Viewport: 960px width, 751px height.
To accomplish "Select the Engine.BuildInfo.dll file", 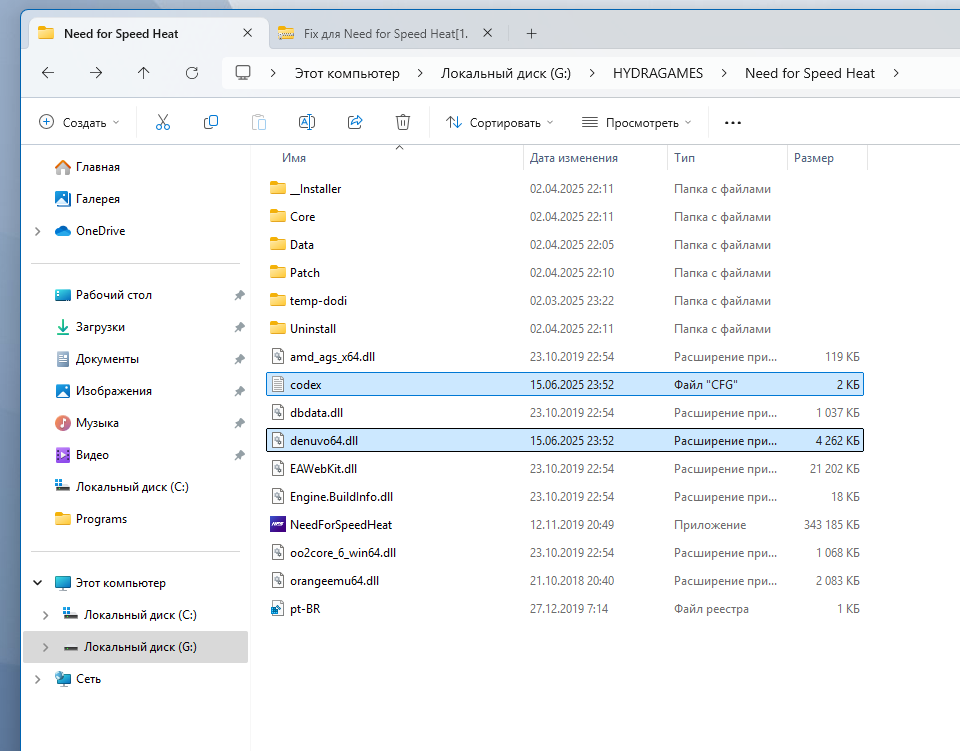I will click(564, 496).
